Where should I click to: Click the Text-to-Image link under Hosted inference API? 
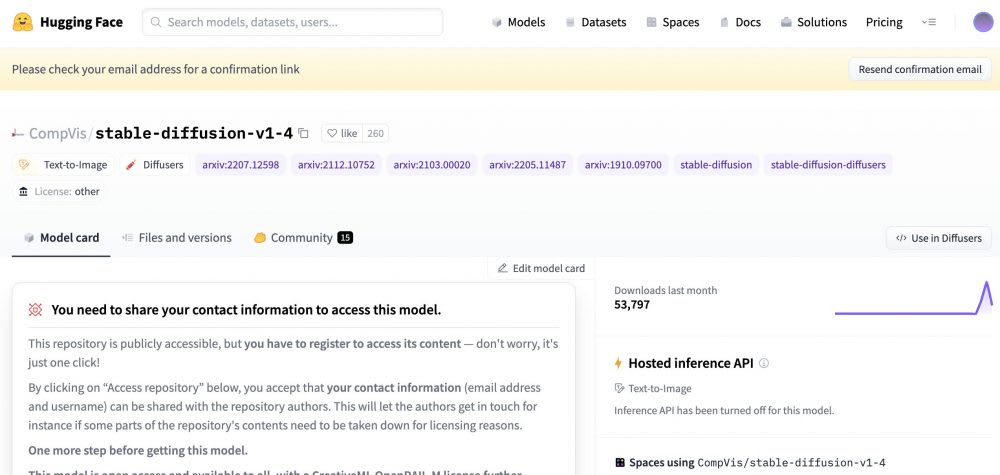653,388
